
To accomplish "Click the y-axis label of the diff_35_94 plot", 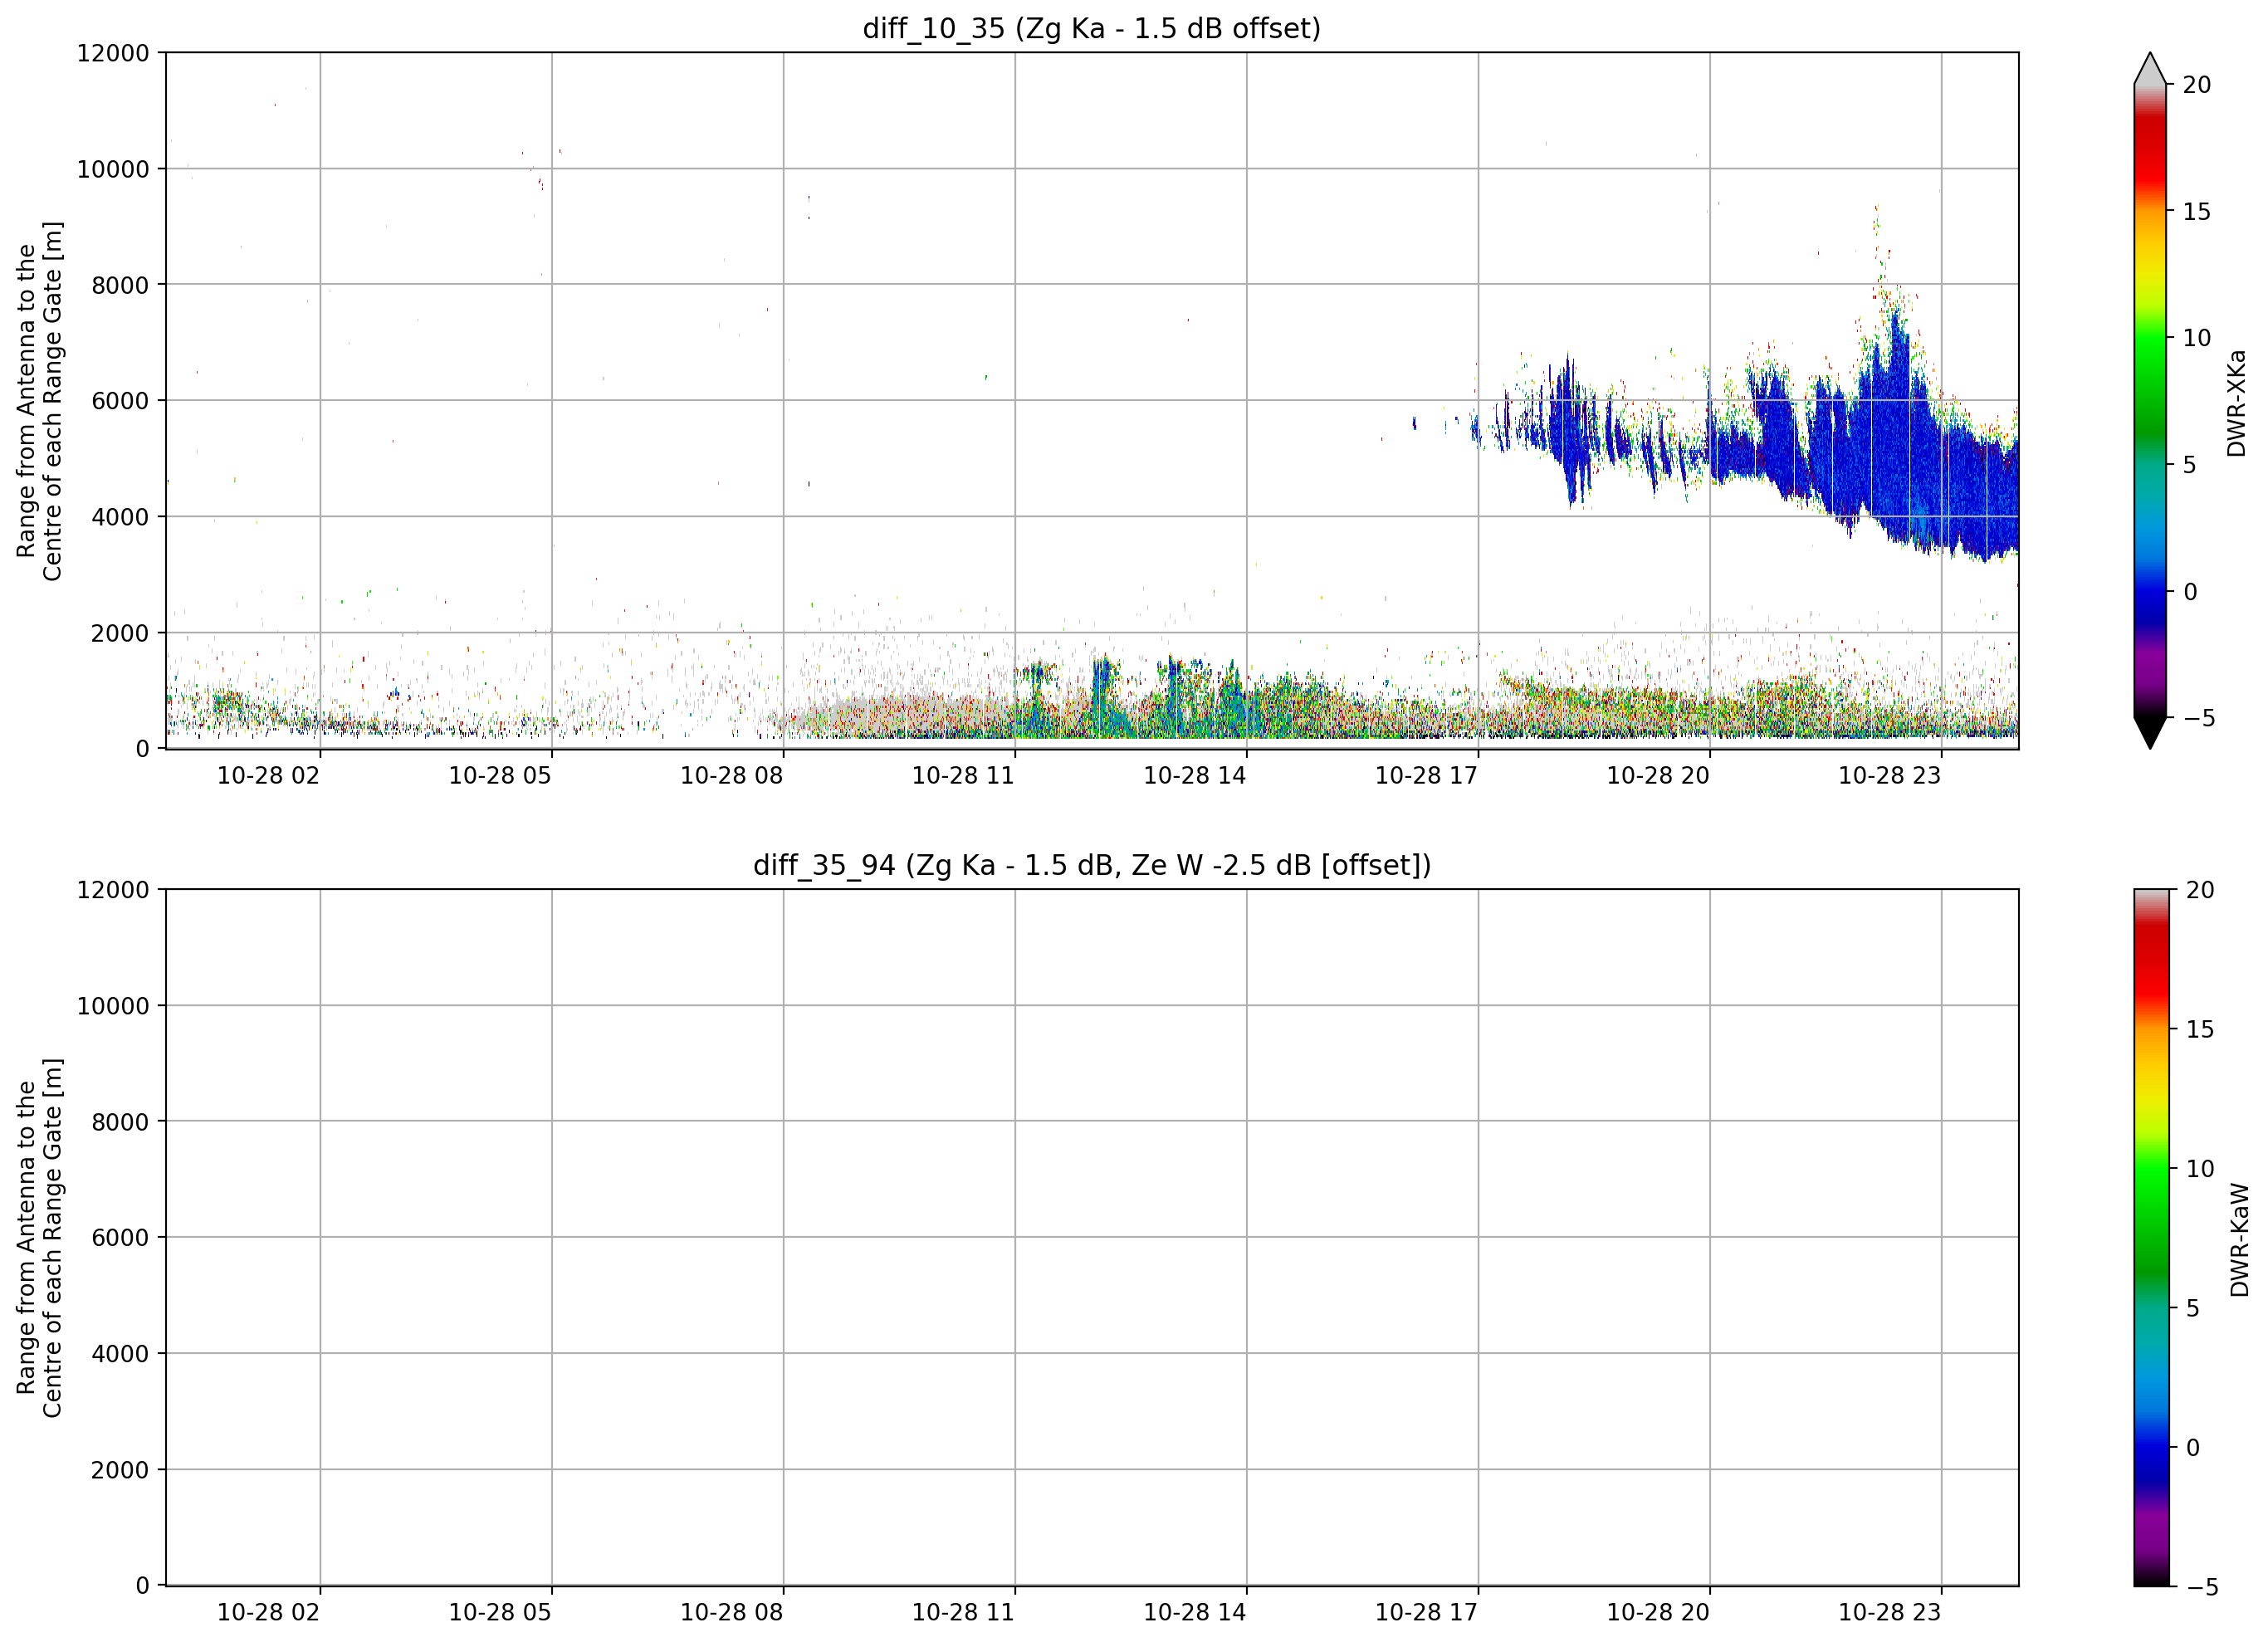I will click(x=39, y=1238).
